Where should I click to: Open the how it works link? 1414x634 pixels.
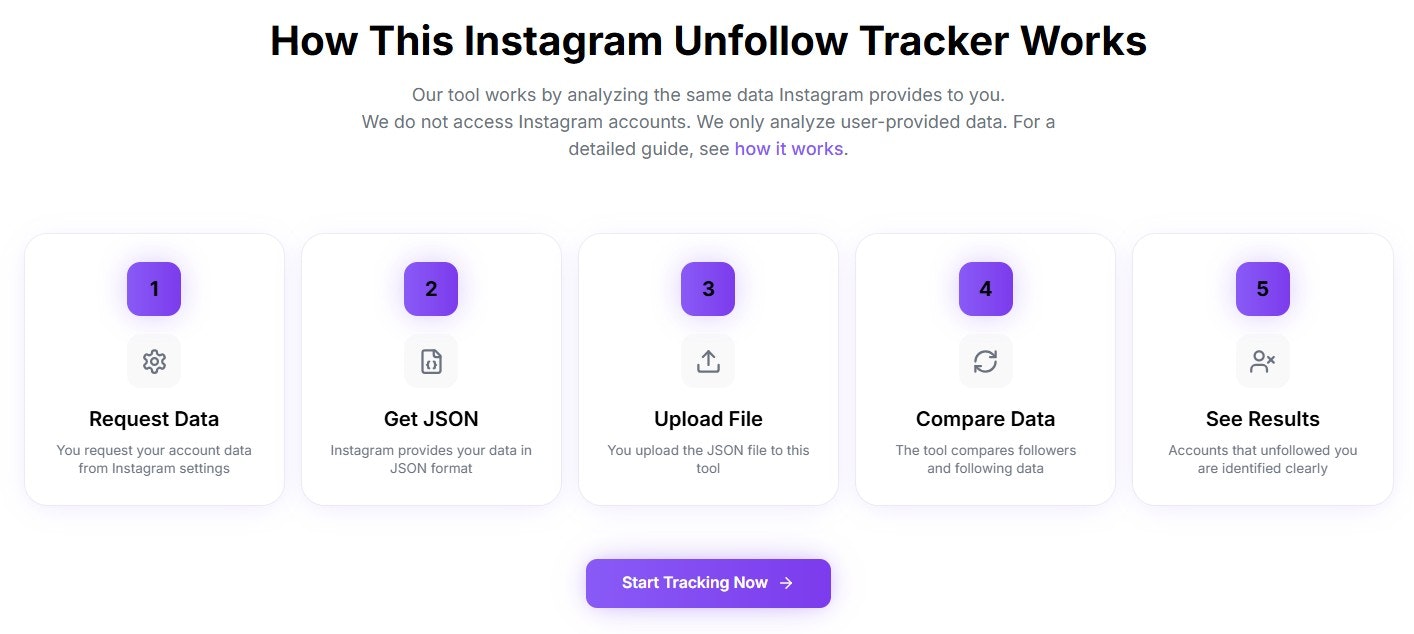point(788,148)
